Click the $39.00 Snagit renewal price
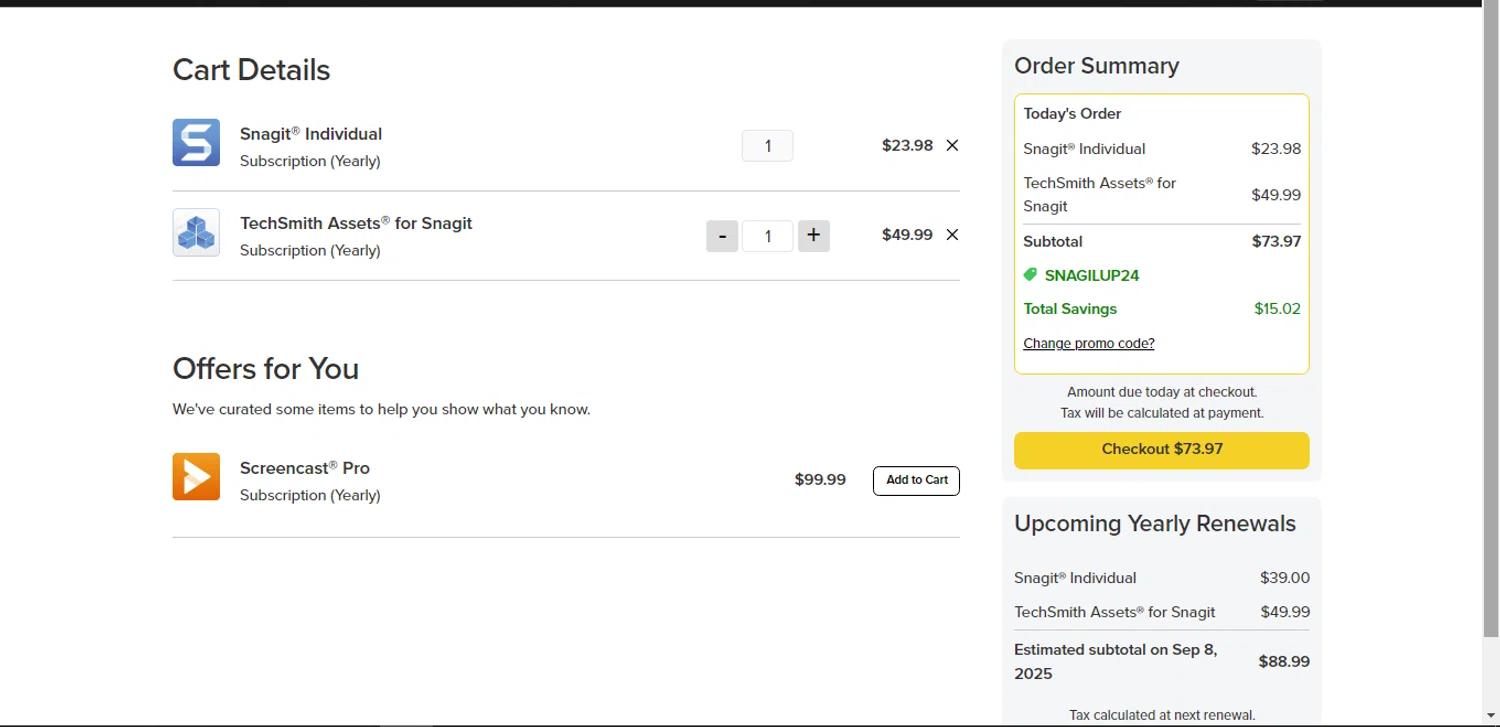 [x=1285, y=577]
